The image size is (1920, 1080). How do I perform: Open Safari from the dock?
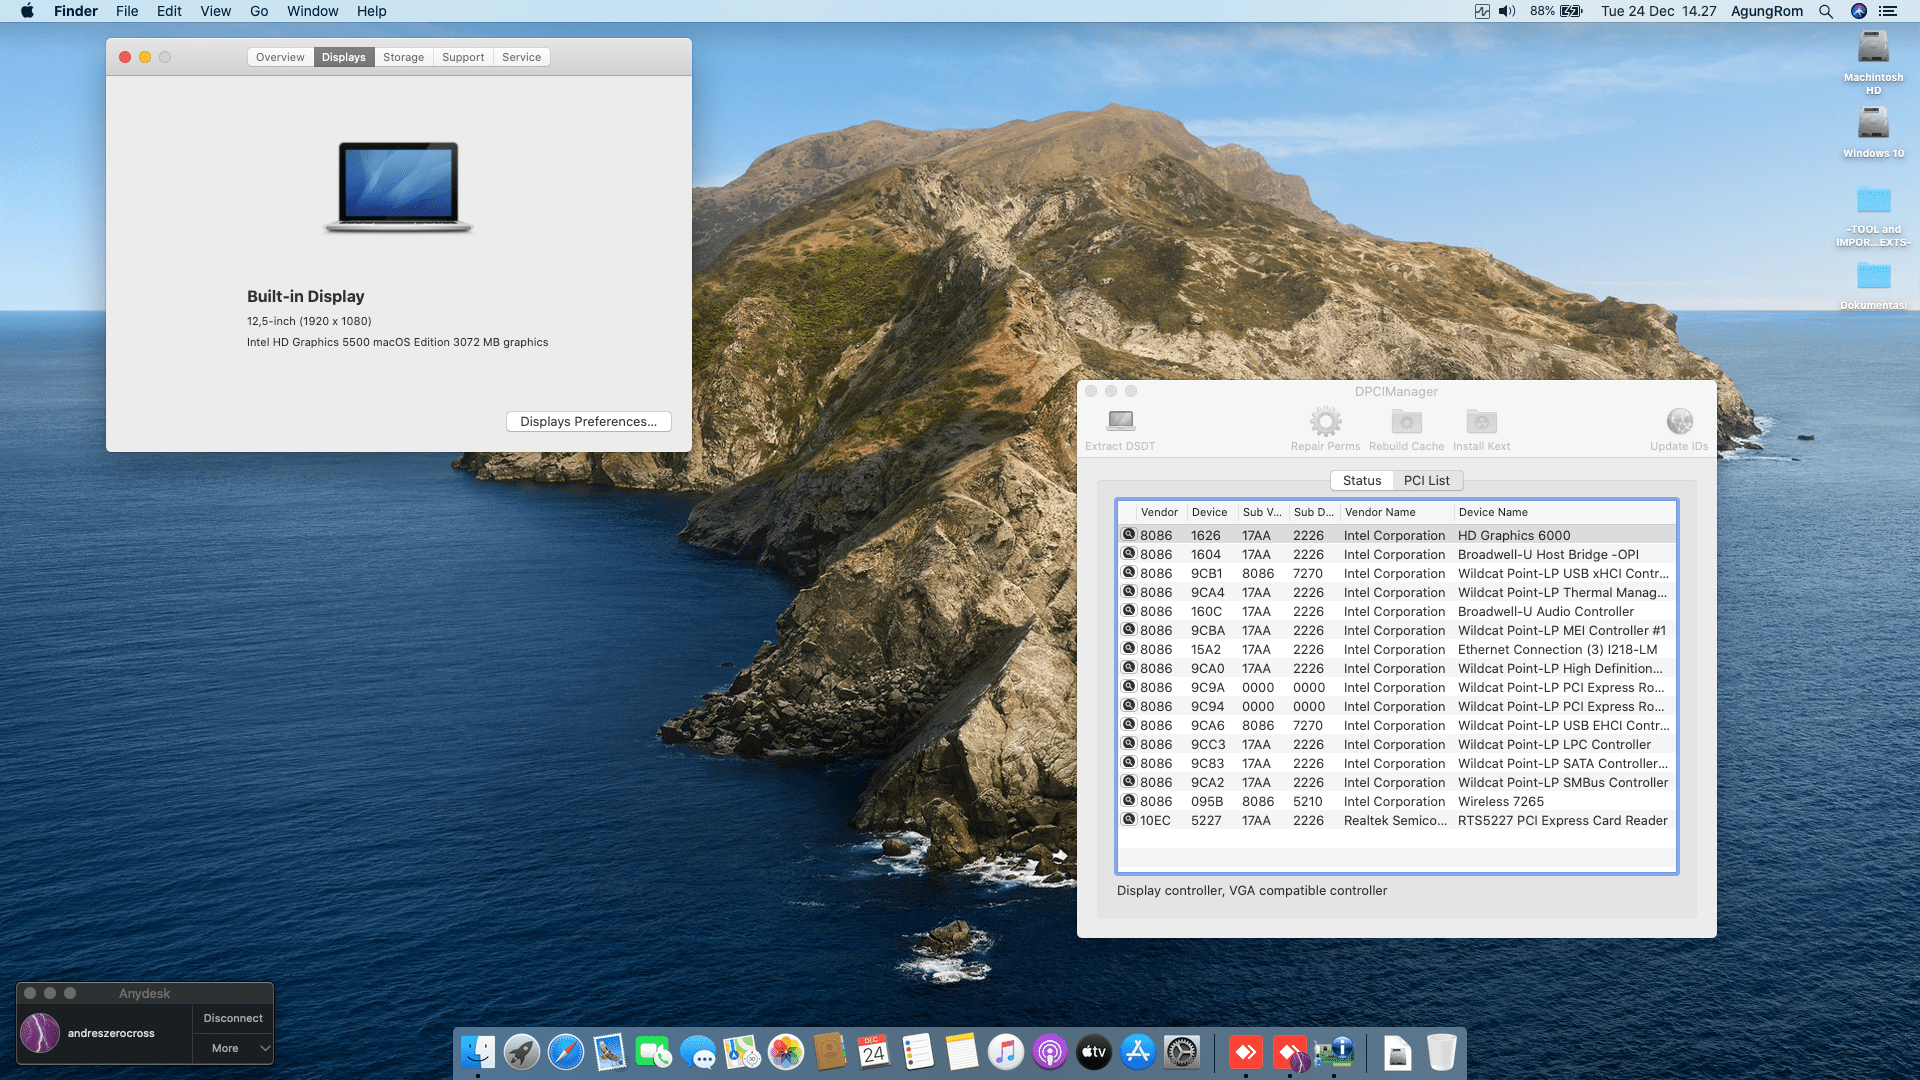click(566, 1052)
